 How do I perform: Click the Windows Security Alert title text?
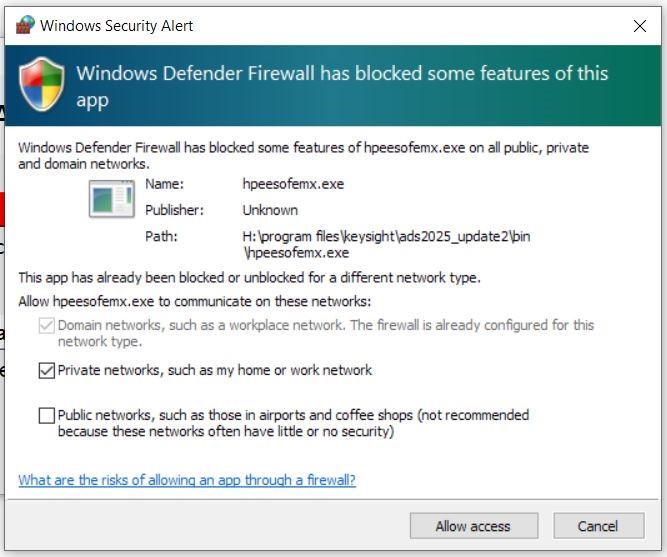point(117,26)
